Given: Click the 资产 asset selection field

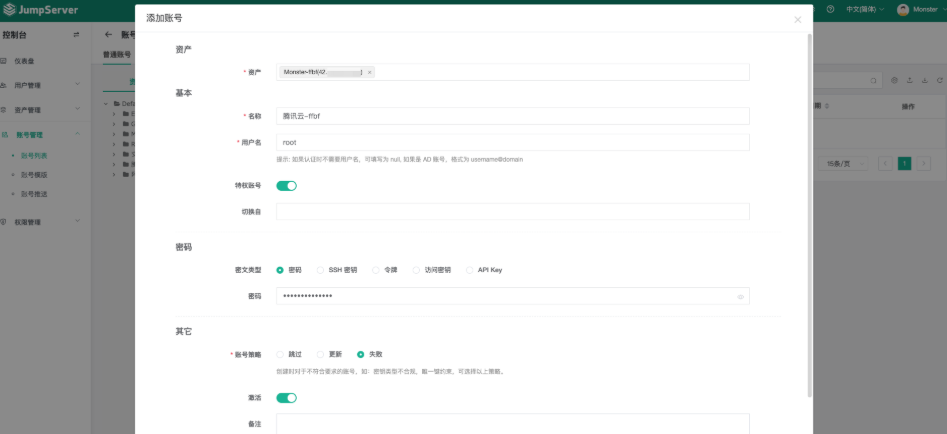Looking at the screenshot, I should (513, 72).
